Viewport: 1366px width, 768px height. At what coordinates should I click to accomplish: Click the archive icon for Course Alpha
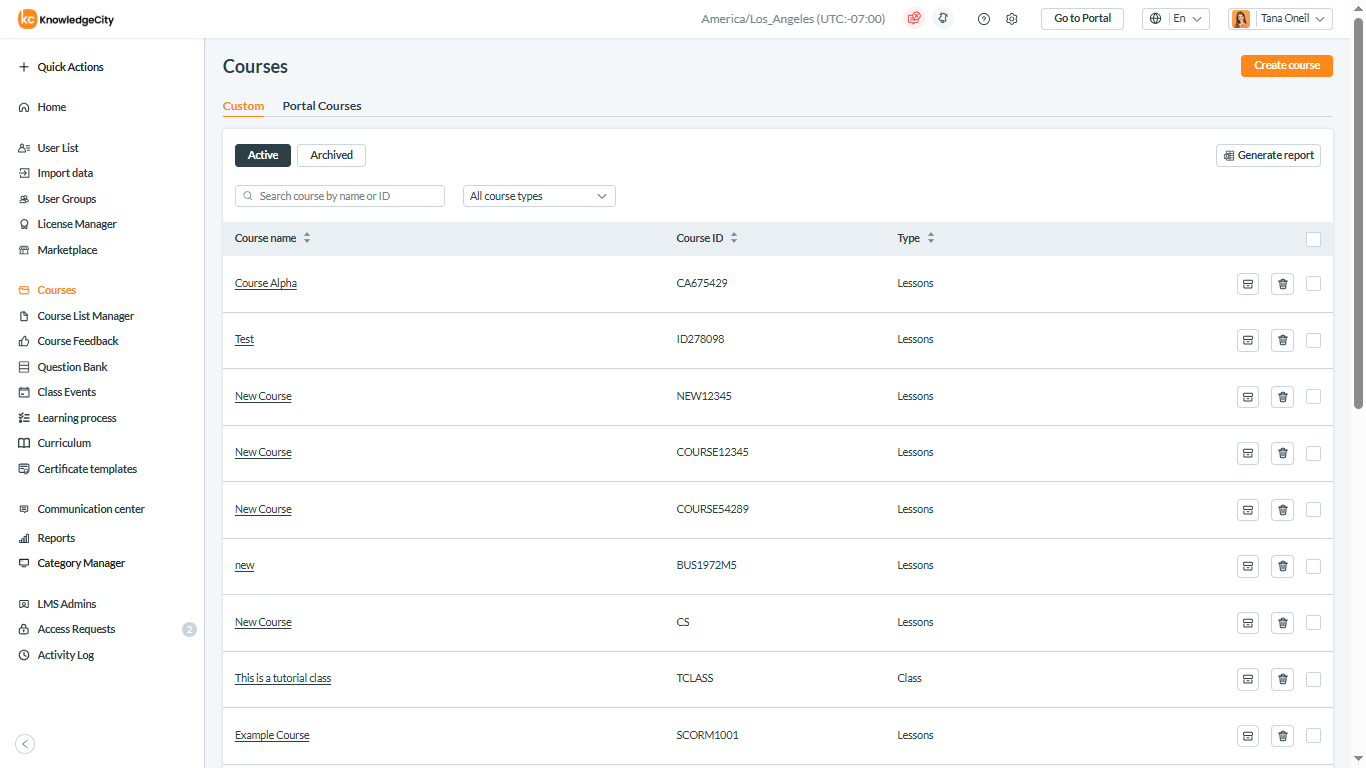[x=1247, y=284]
